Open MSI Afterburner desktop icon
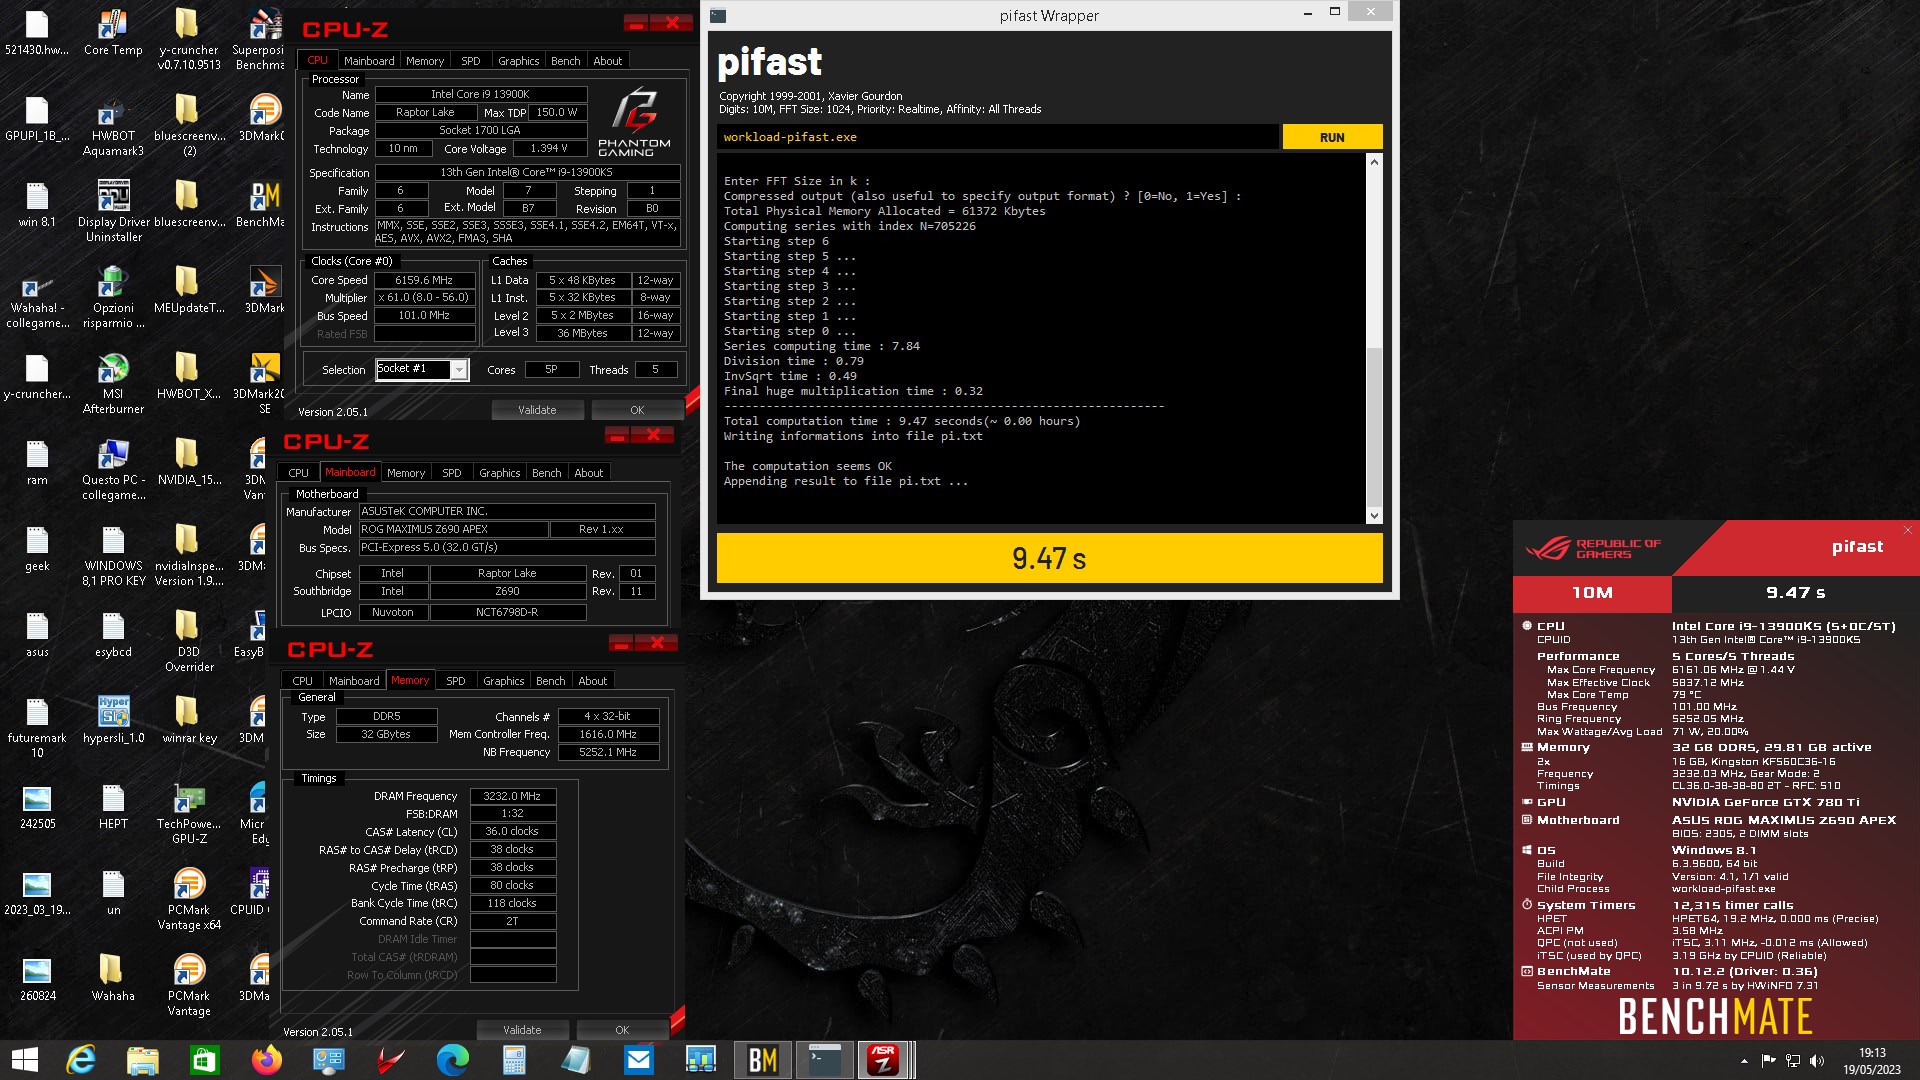Screen dimensions: 1920x1080 click(x=113, y=384)
